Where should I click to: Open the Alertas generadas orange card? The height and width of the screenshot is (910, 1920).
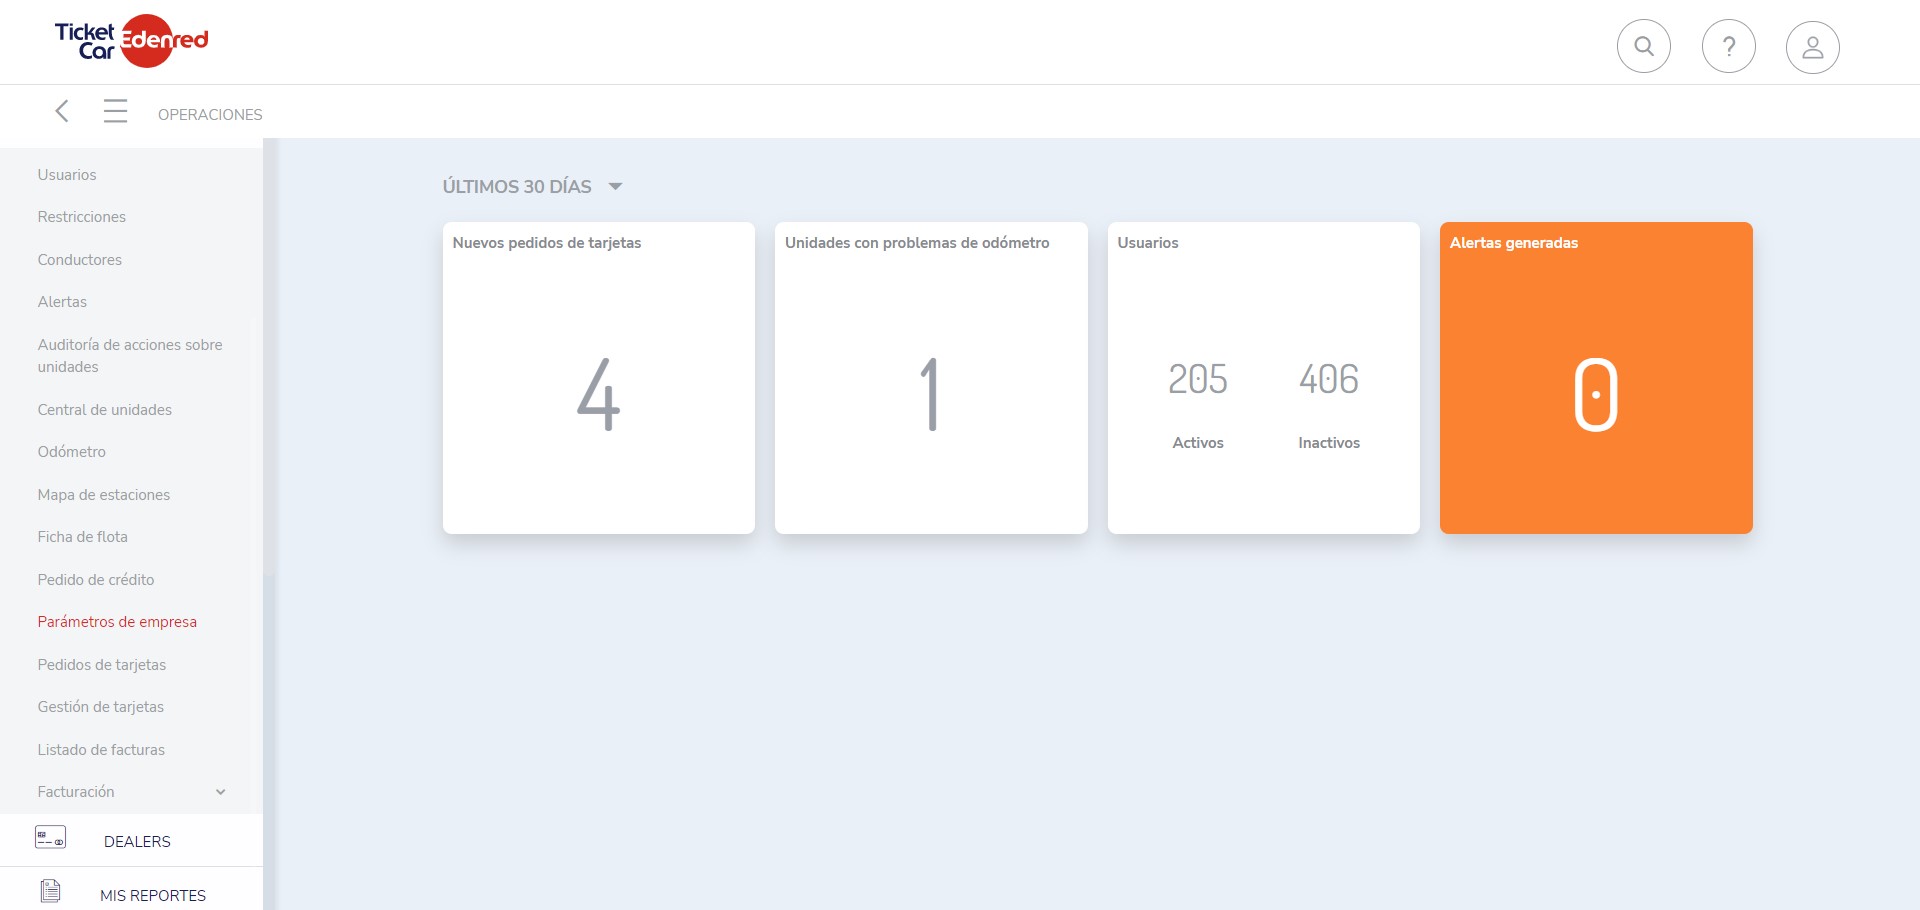[1596, 378]
